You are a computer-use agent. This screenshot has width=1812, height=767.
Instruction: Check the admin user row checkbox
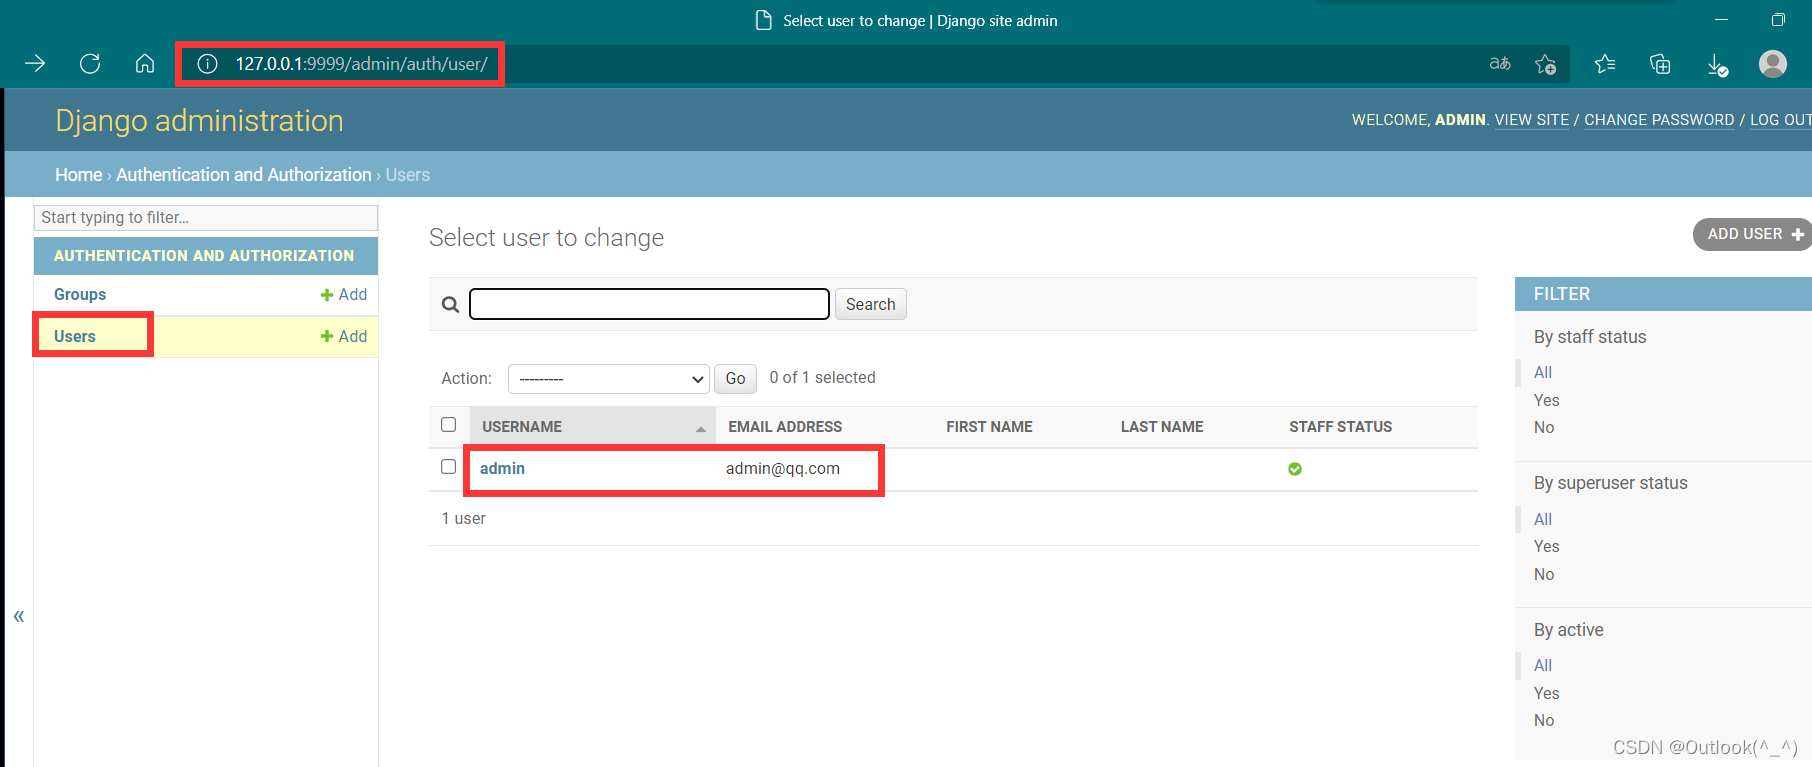pos(449,467)
